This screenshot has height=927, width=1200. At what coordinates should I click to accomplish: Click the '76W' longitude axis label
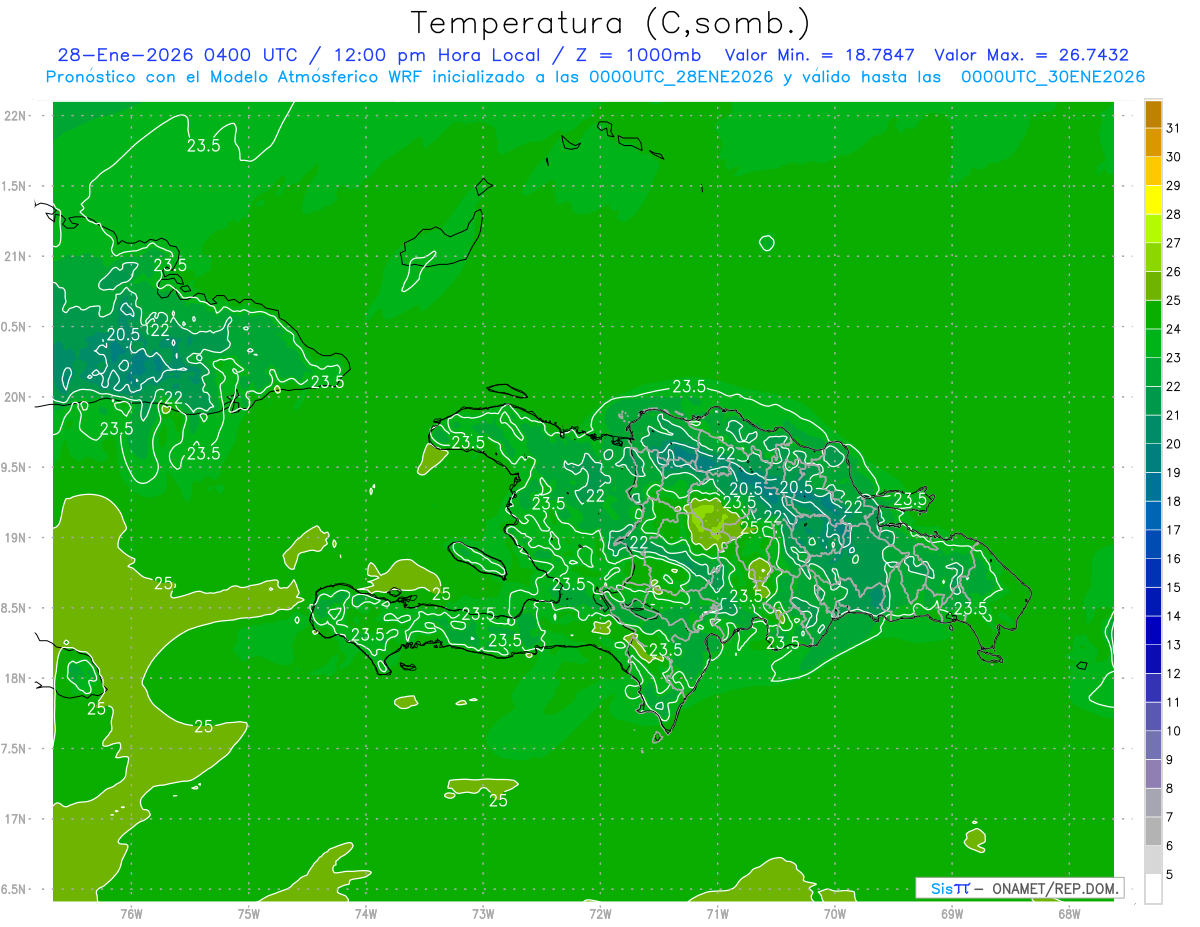click(131, 914)
